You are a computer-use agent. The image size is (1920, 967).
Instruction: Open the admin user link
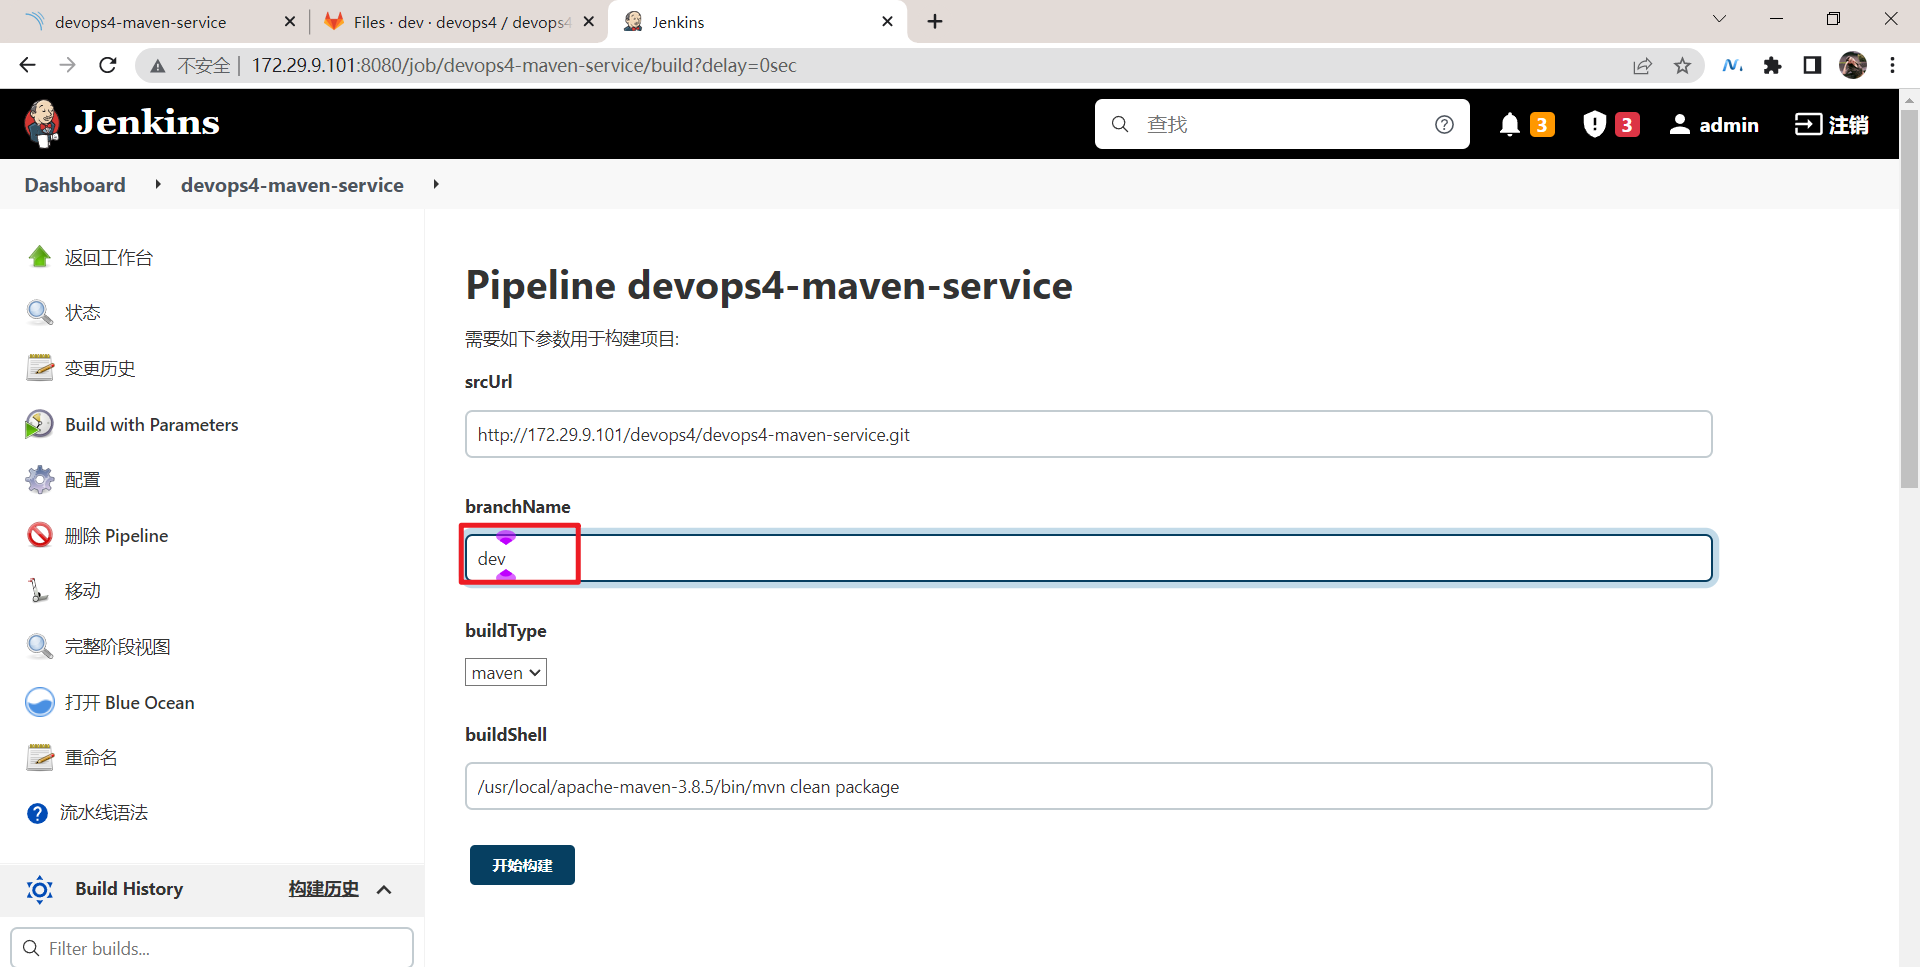tap(1714, 124)
